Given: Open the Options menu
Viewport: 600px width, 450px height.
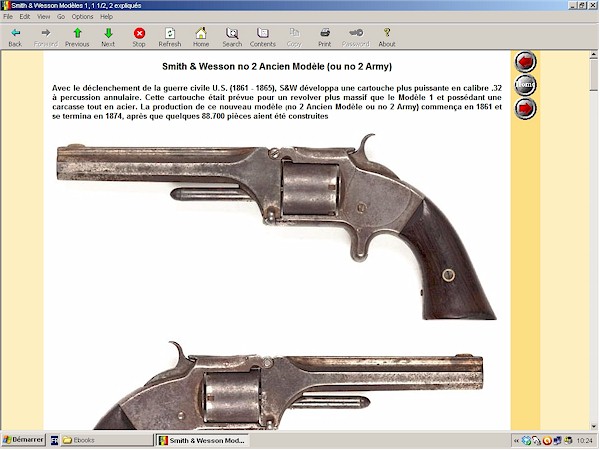Looking at the screenshot, I should (x=82, y=16).
